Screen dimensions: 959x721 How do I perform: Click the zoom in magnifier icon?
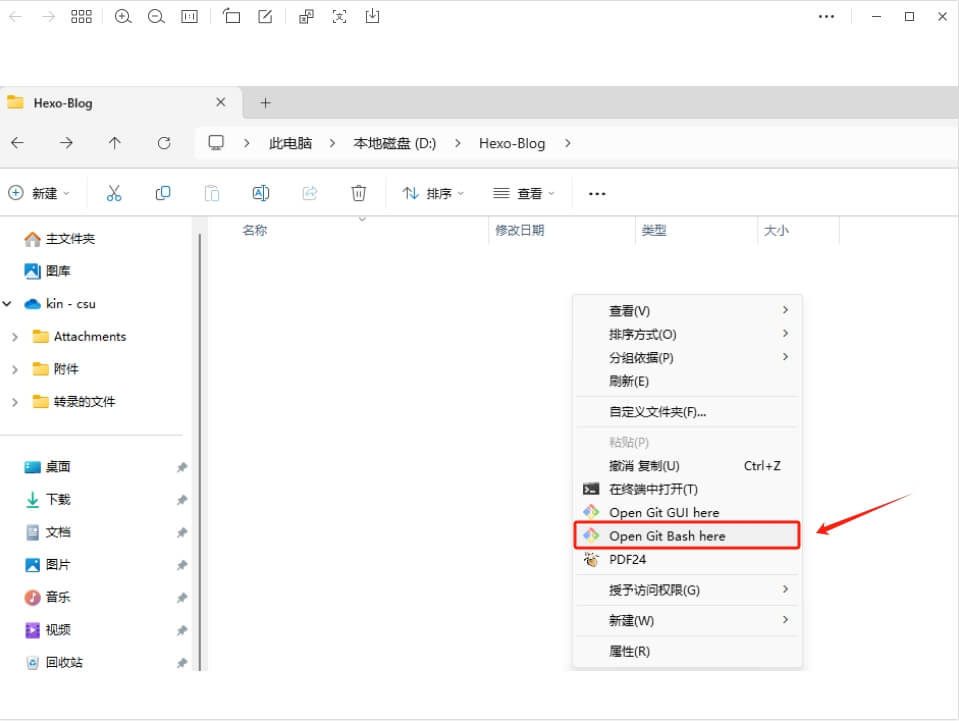[123, 17]
